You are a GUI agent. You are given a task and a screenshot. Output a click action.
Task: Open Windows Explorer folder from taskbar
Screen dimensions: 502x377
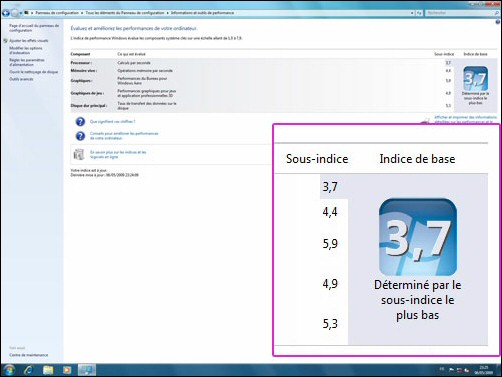(x=48, y=370)
